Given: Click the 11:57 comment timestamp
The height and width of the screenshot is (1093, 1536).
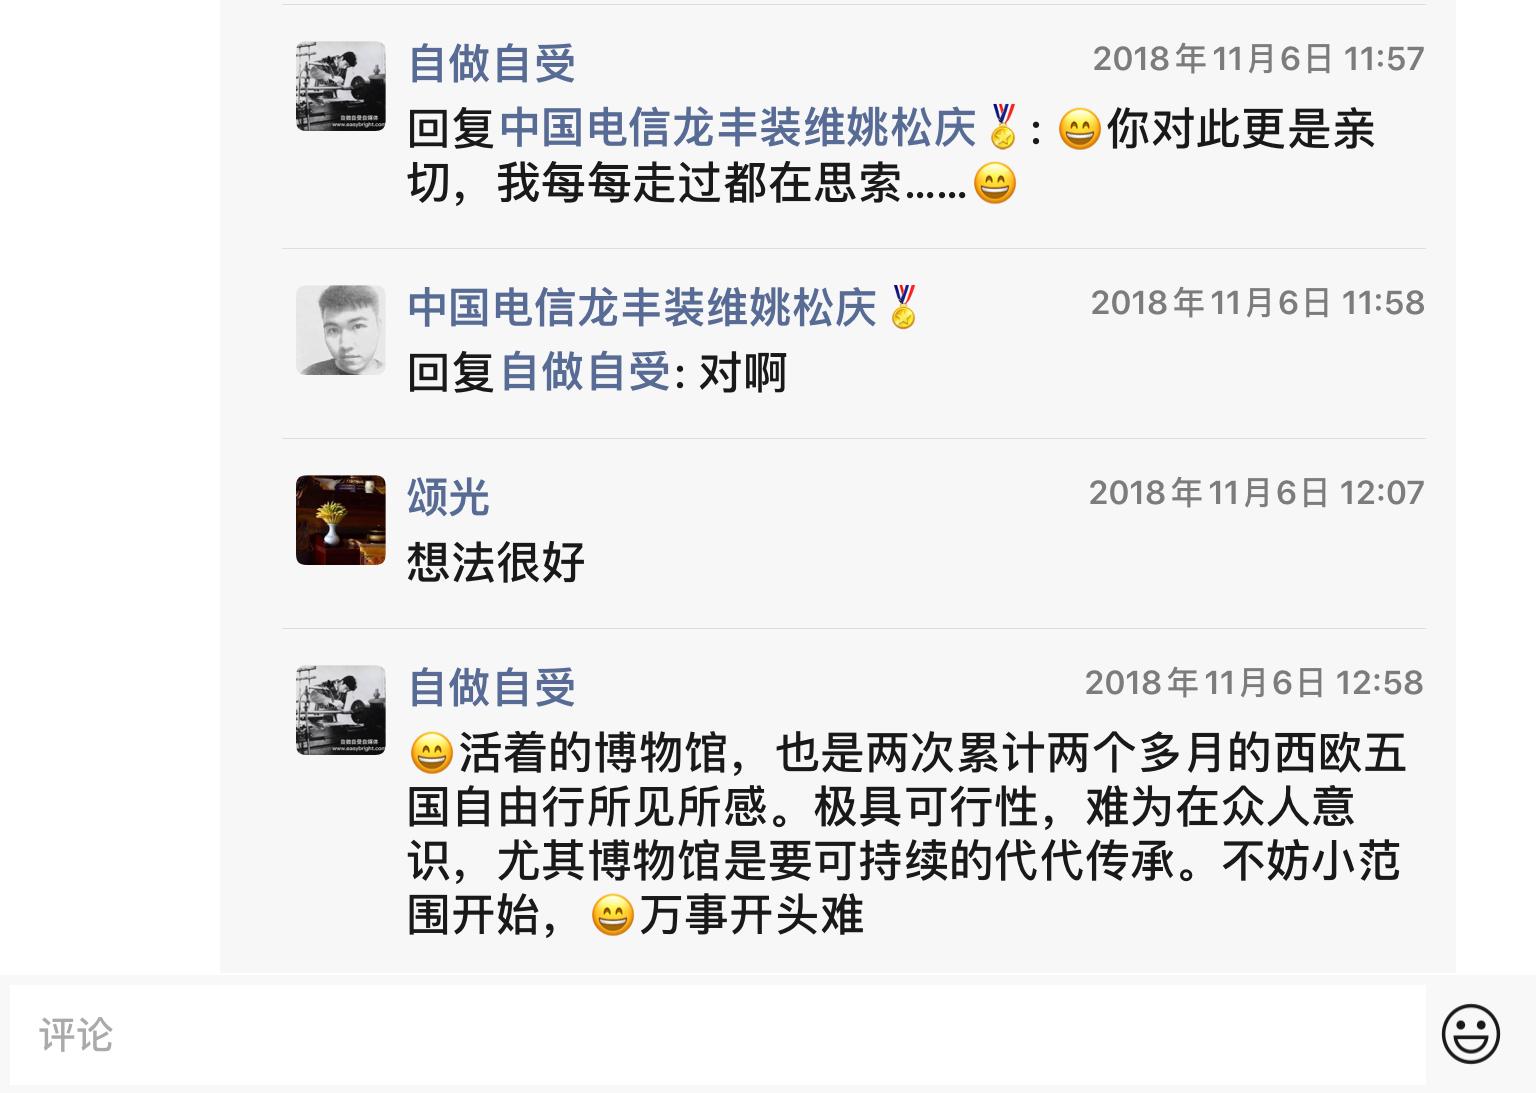Looking at the screenshot, I should [1258, 59].
